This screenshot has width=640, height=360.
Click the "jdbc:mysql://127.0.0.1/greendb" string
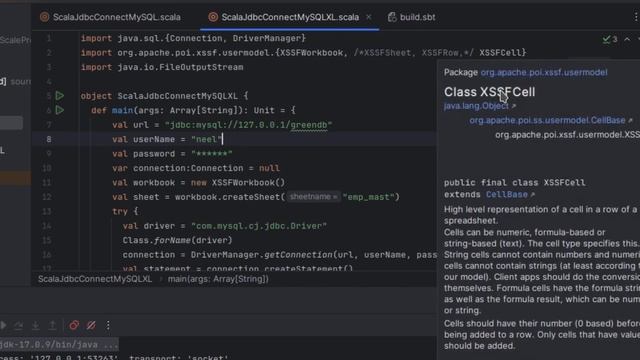pos(248,125)
